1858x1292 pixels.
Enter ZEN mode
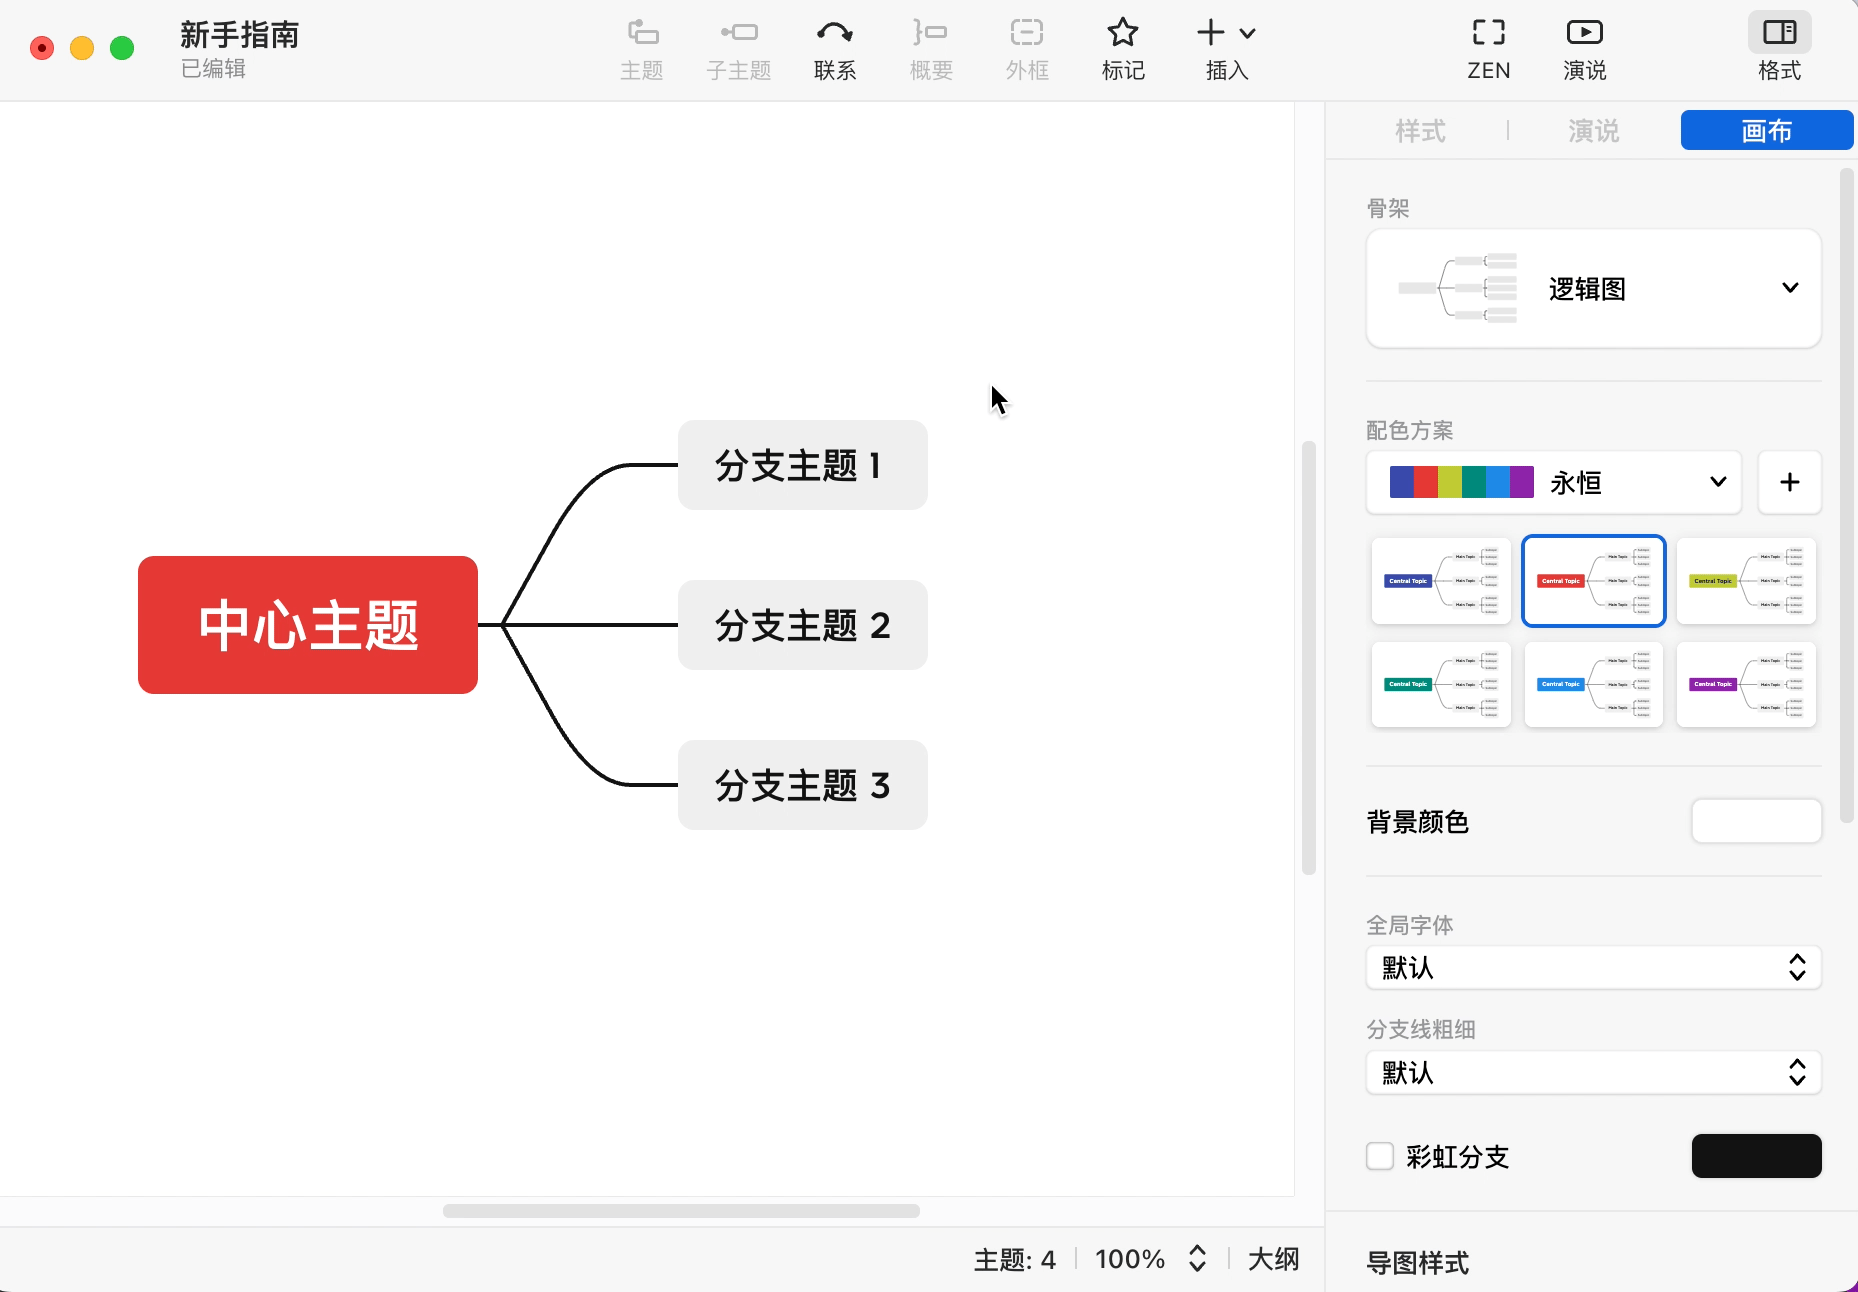point(1488,47)
